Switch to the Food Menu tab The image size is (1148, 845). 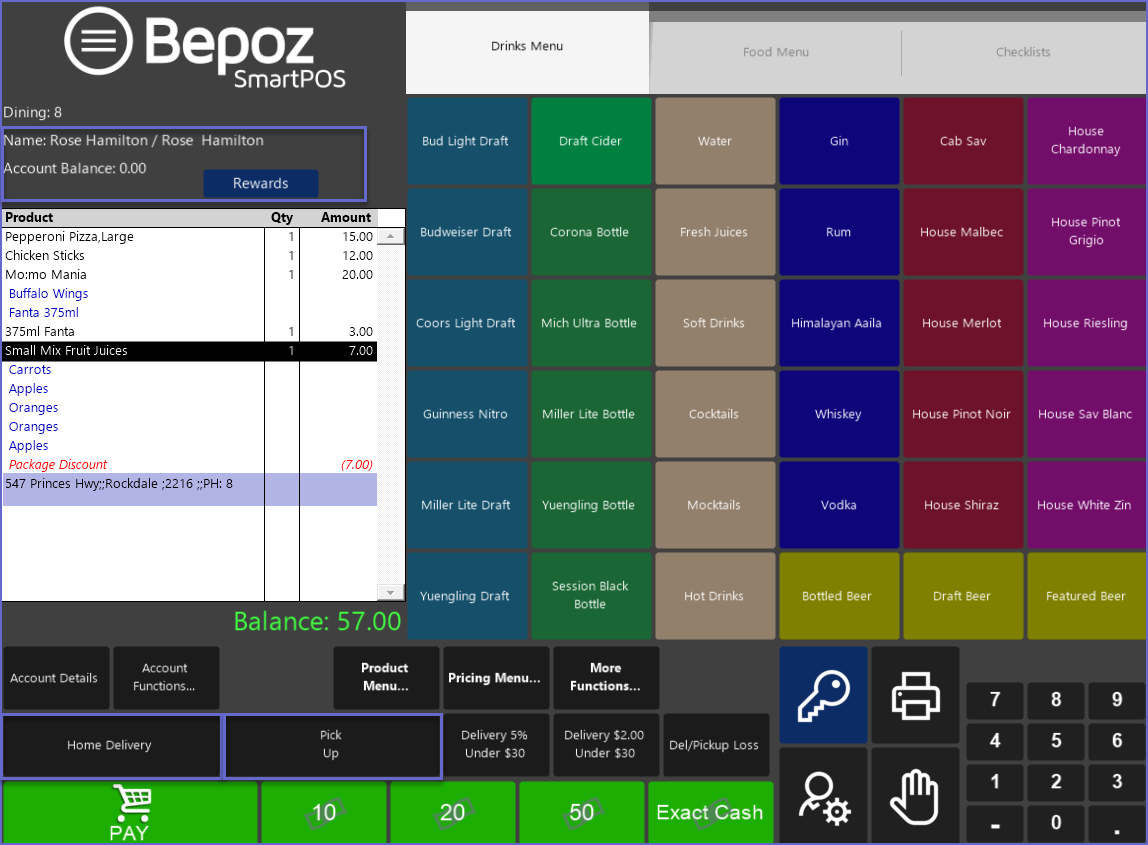775,52
